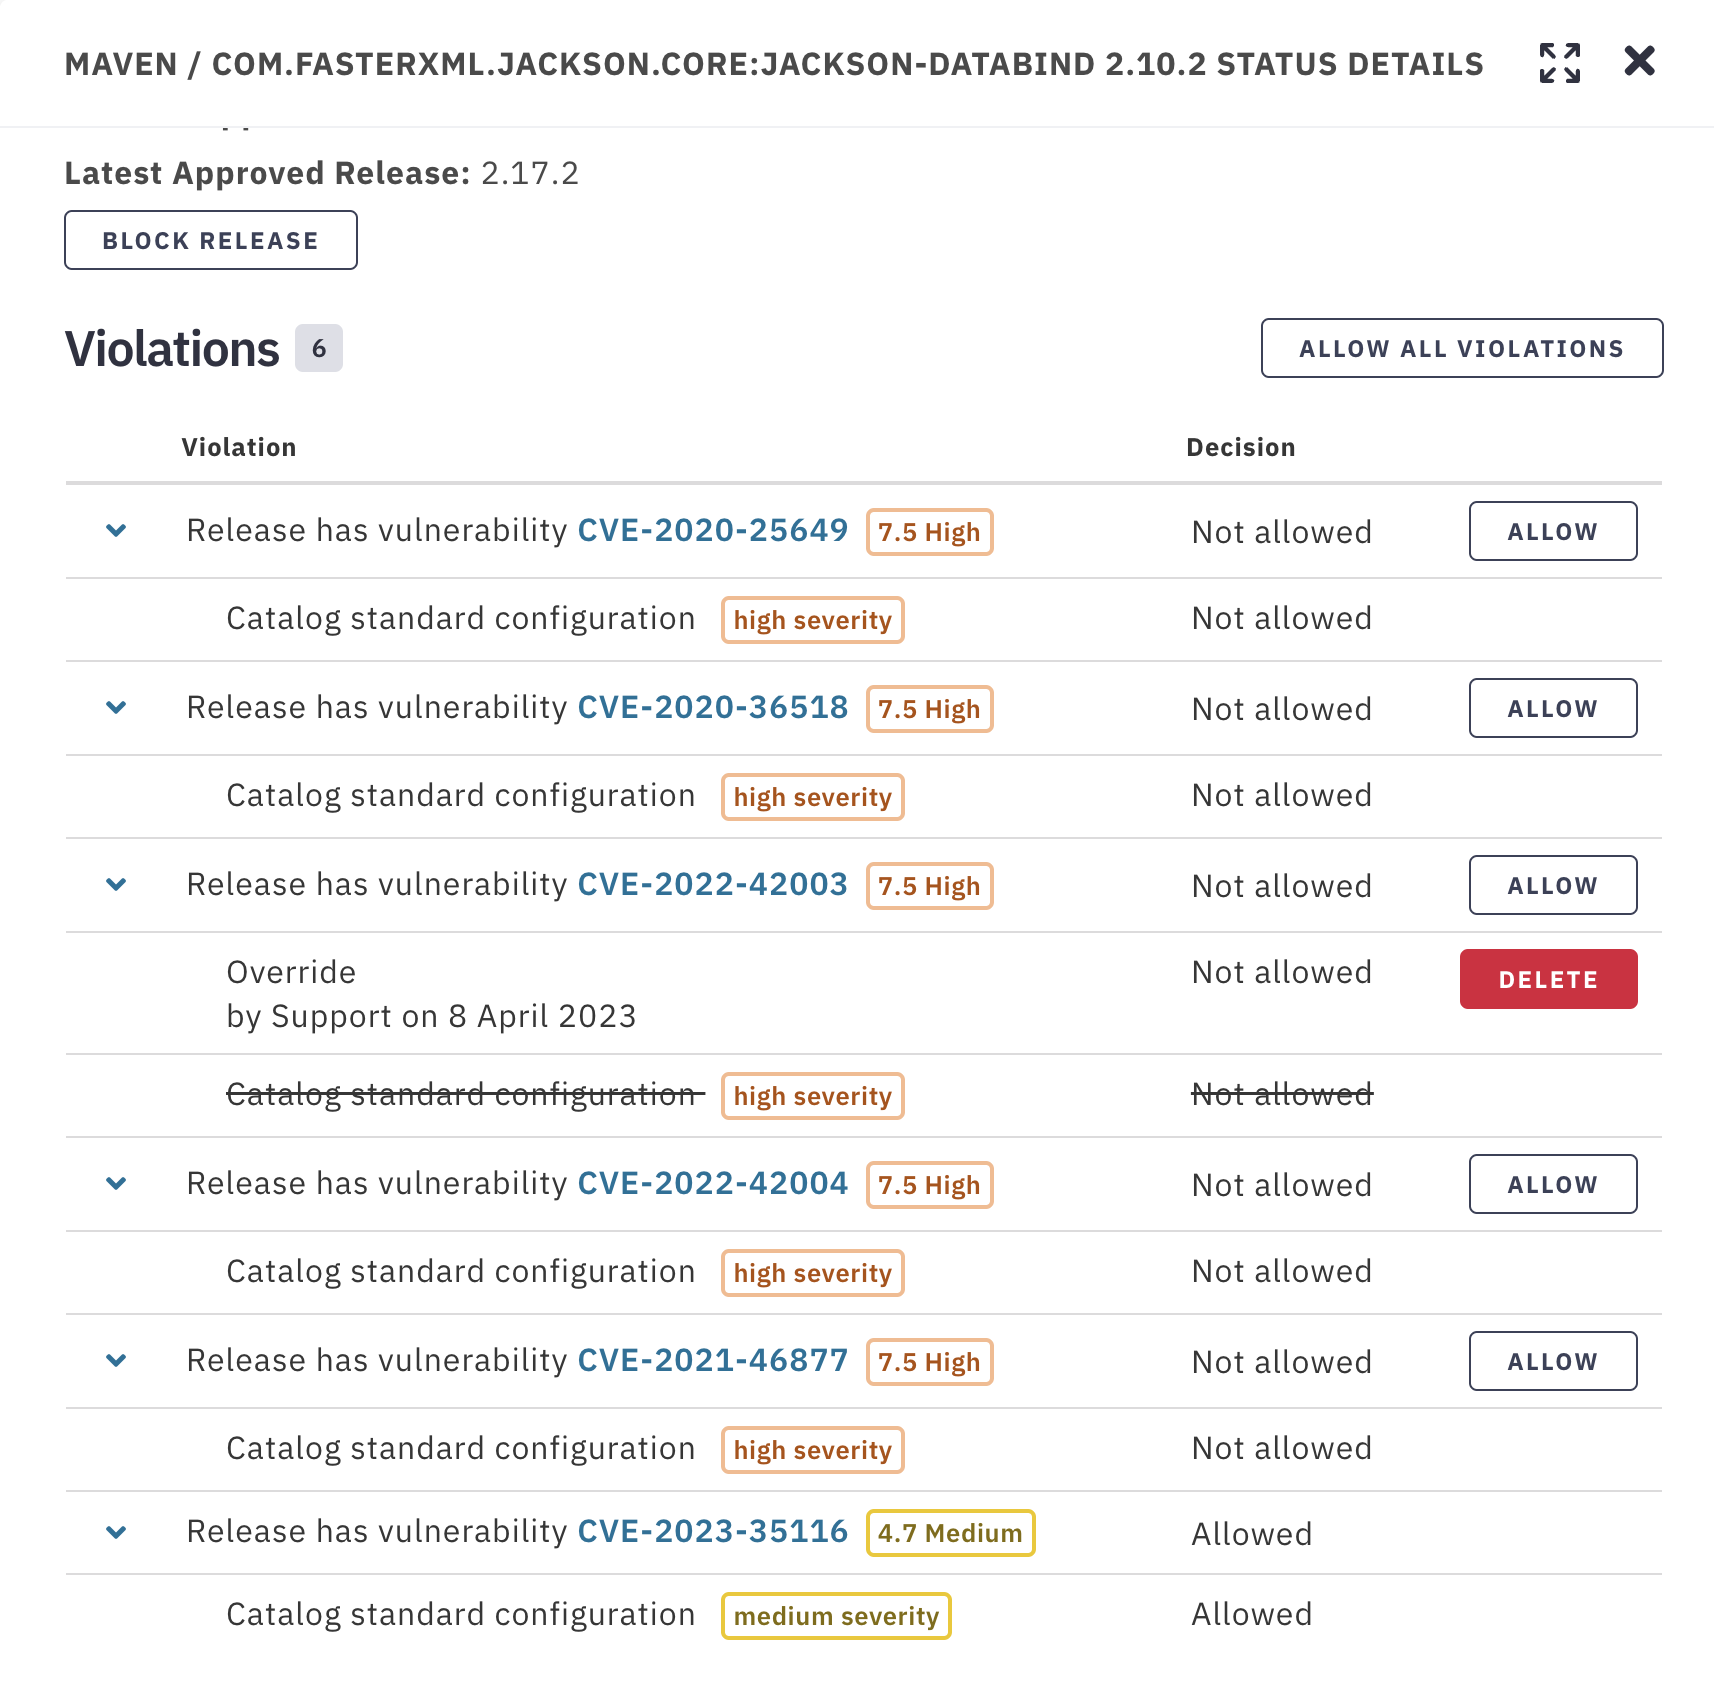Collapse the CVE-2022-42003 violation row
Screen dimensions: 1714x1700
[117, 885]
